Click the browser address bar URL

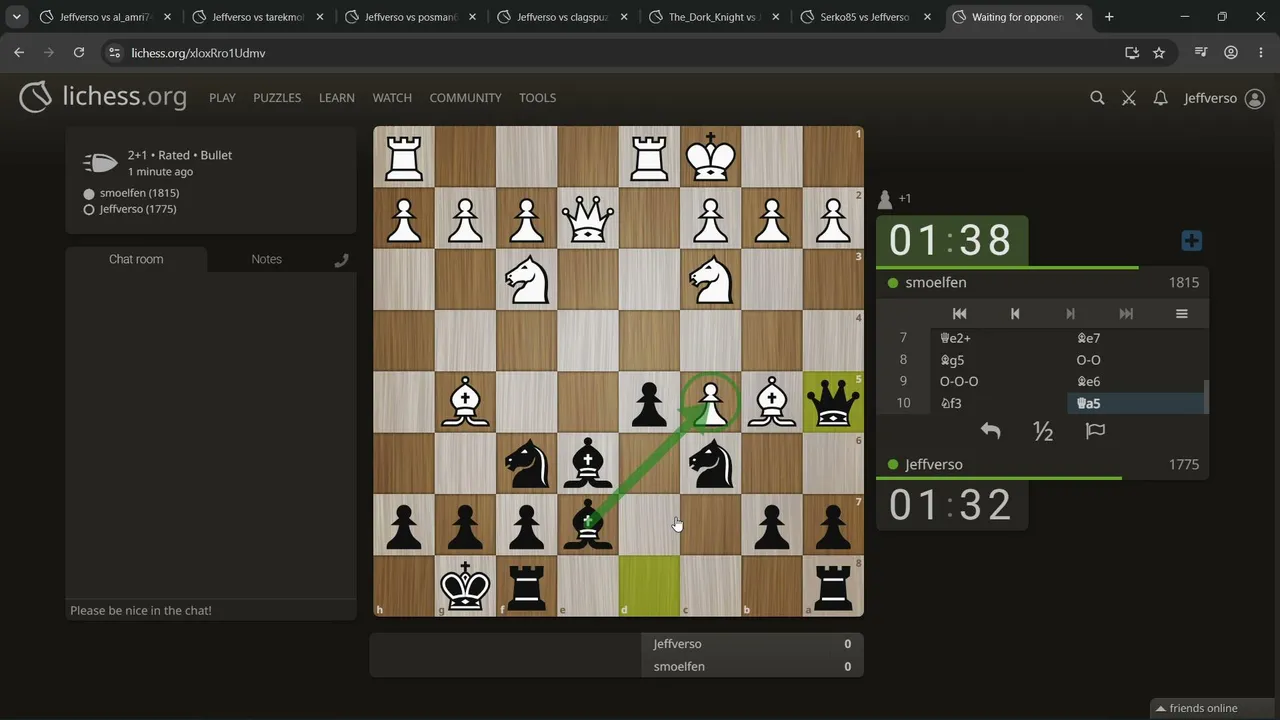(x=198, y=53)
